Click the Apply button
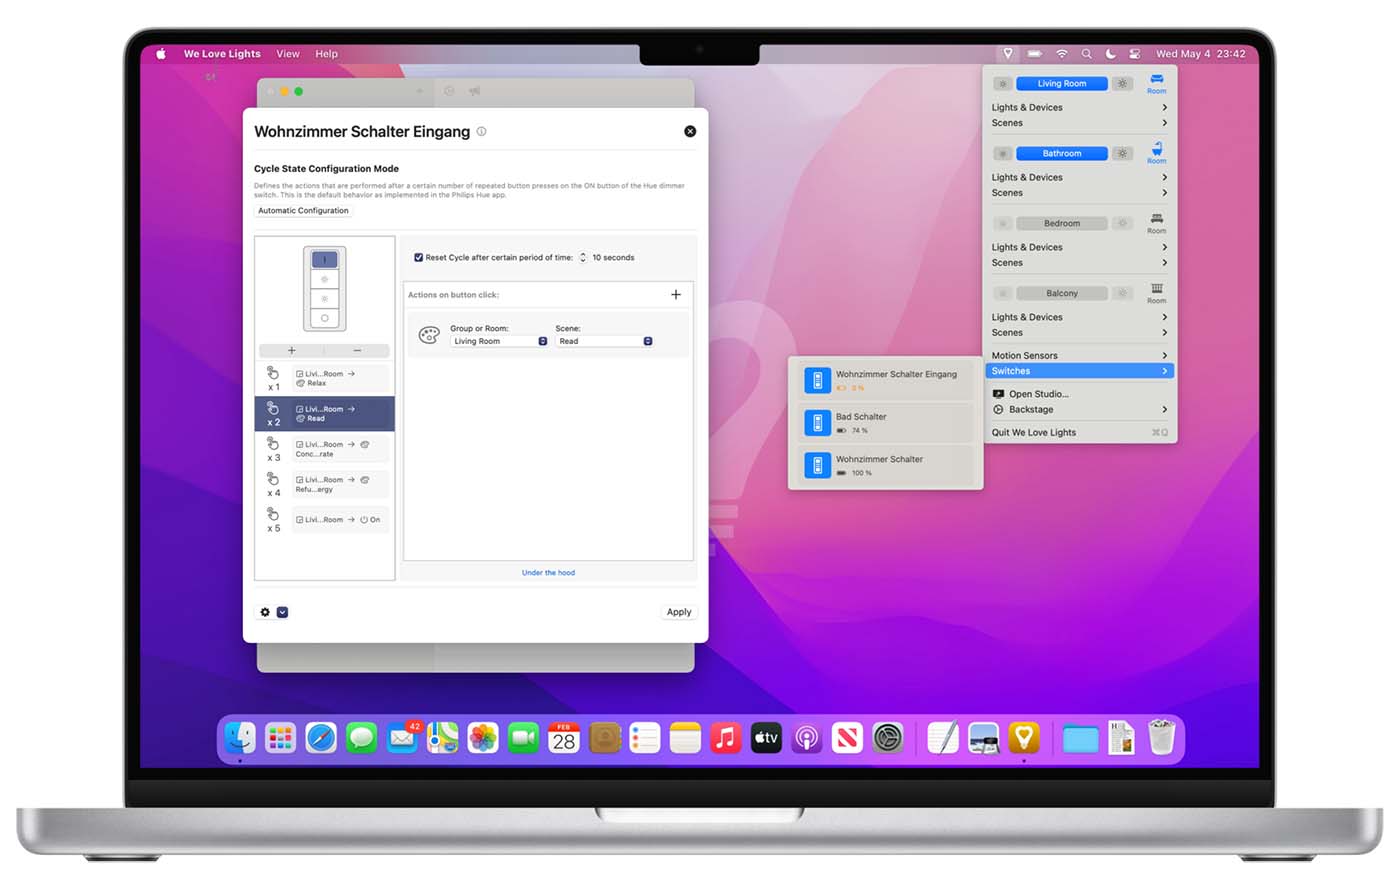Screen dimensions: 1400x886 (679, 612)
